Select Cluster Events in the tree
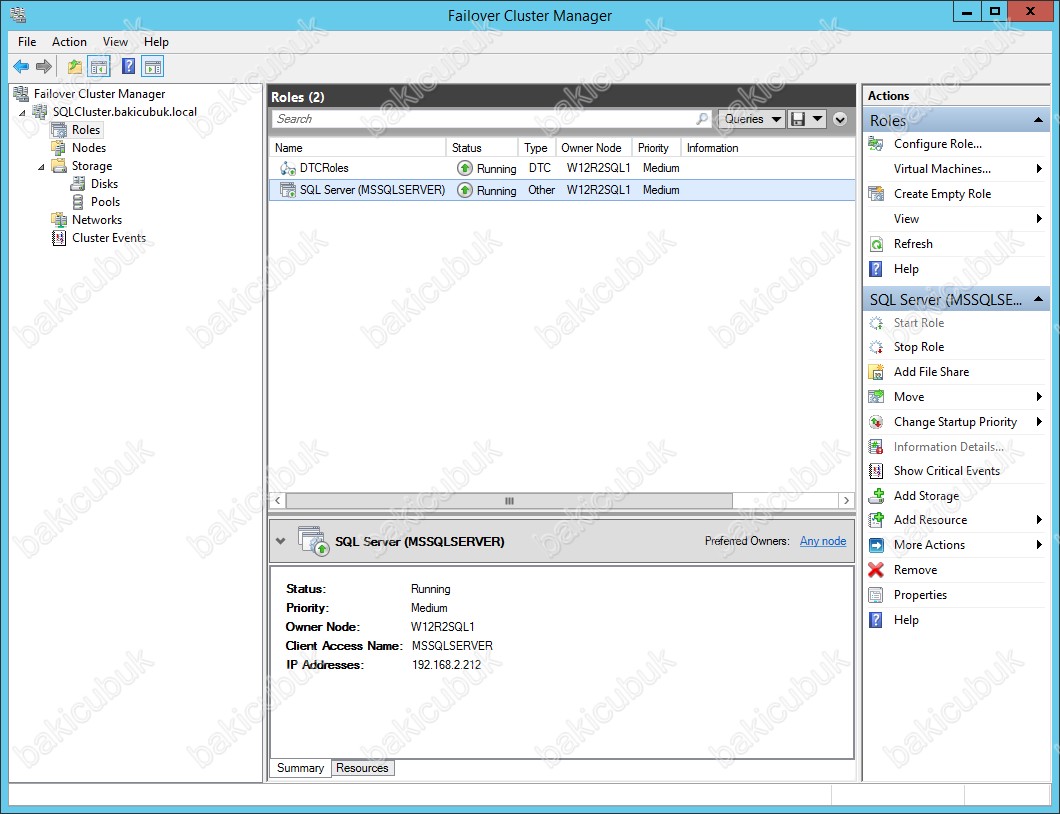Screen dimensions: 1060x814 [109, 238]
